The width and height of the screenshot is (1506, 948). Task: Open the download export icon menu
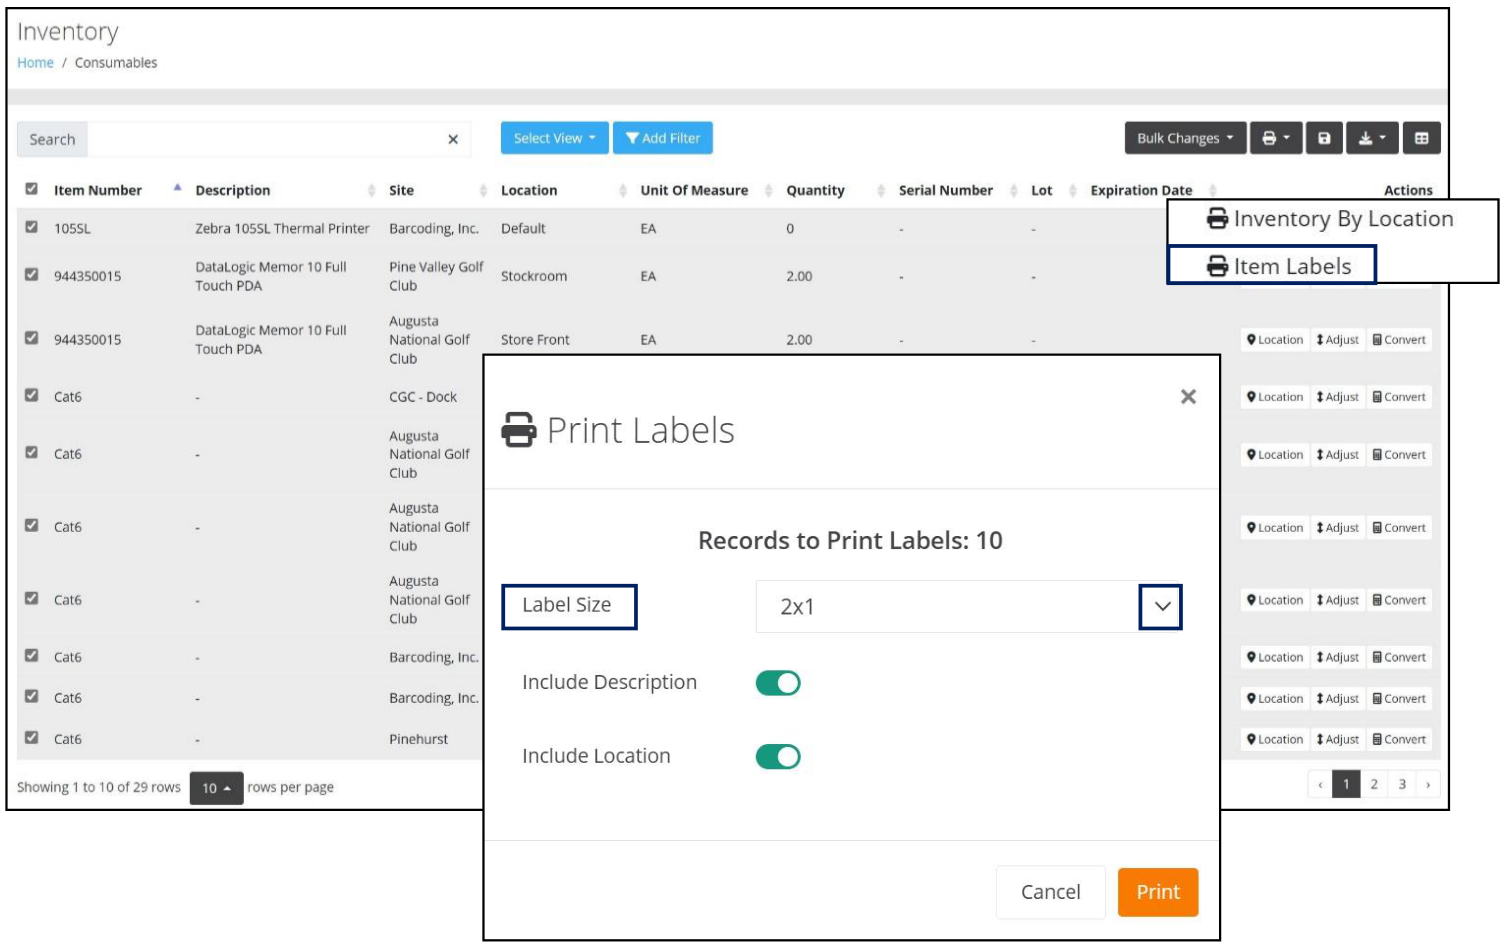(1372, 138)
